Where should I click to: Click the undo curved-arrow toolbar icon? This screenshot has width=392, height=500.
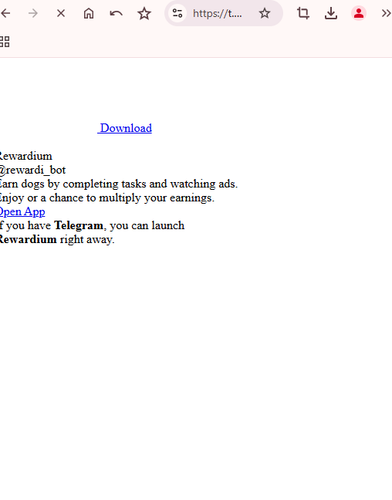pyautogui.click(x=116, y=13)
